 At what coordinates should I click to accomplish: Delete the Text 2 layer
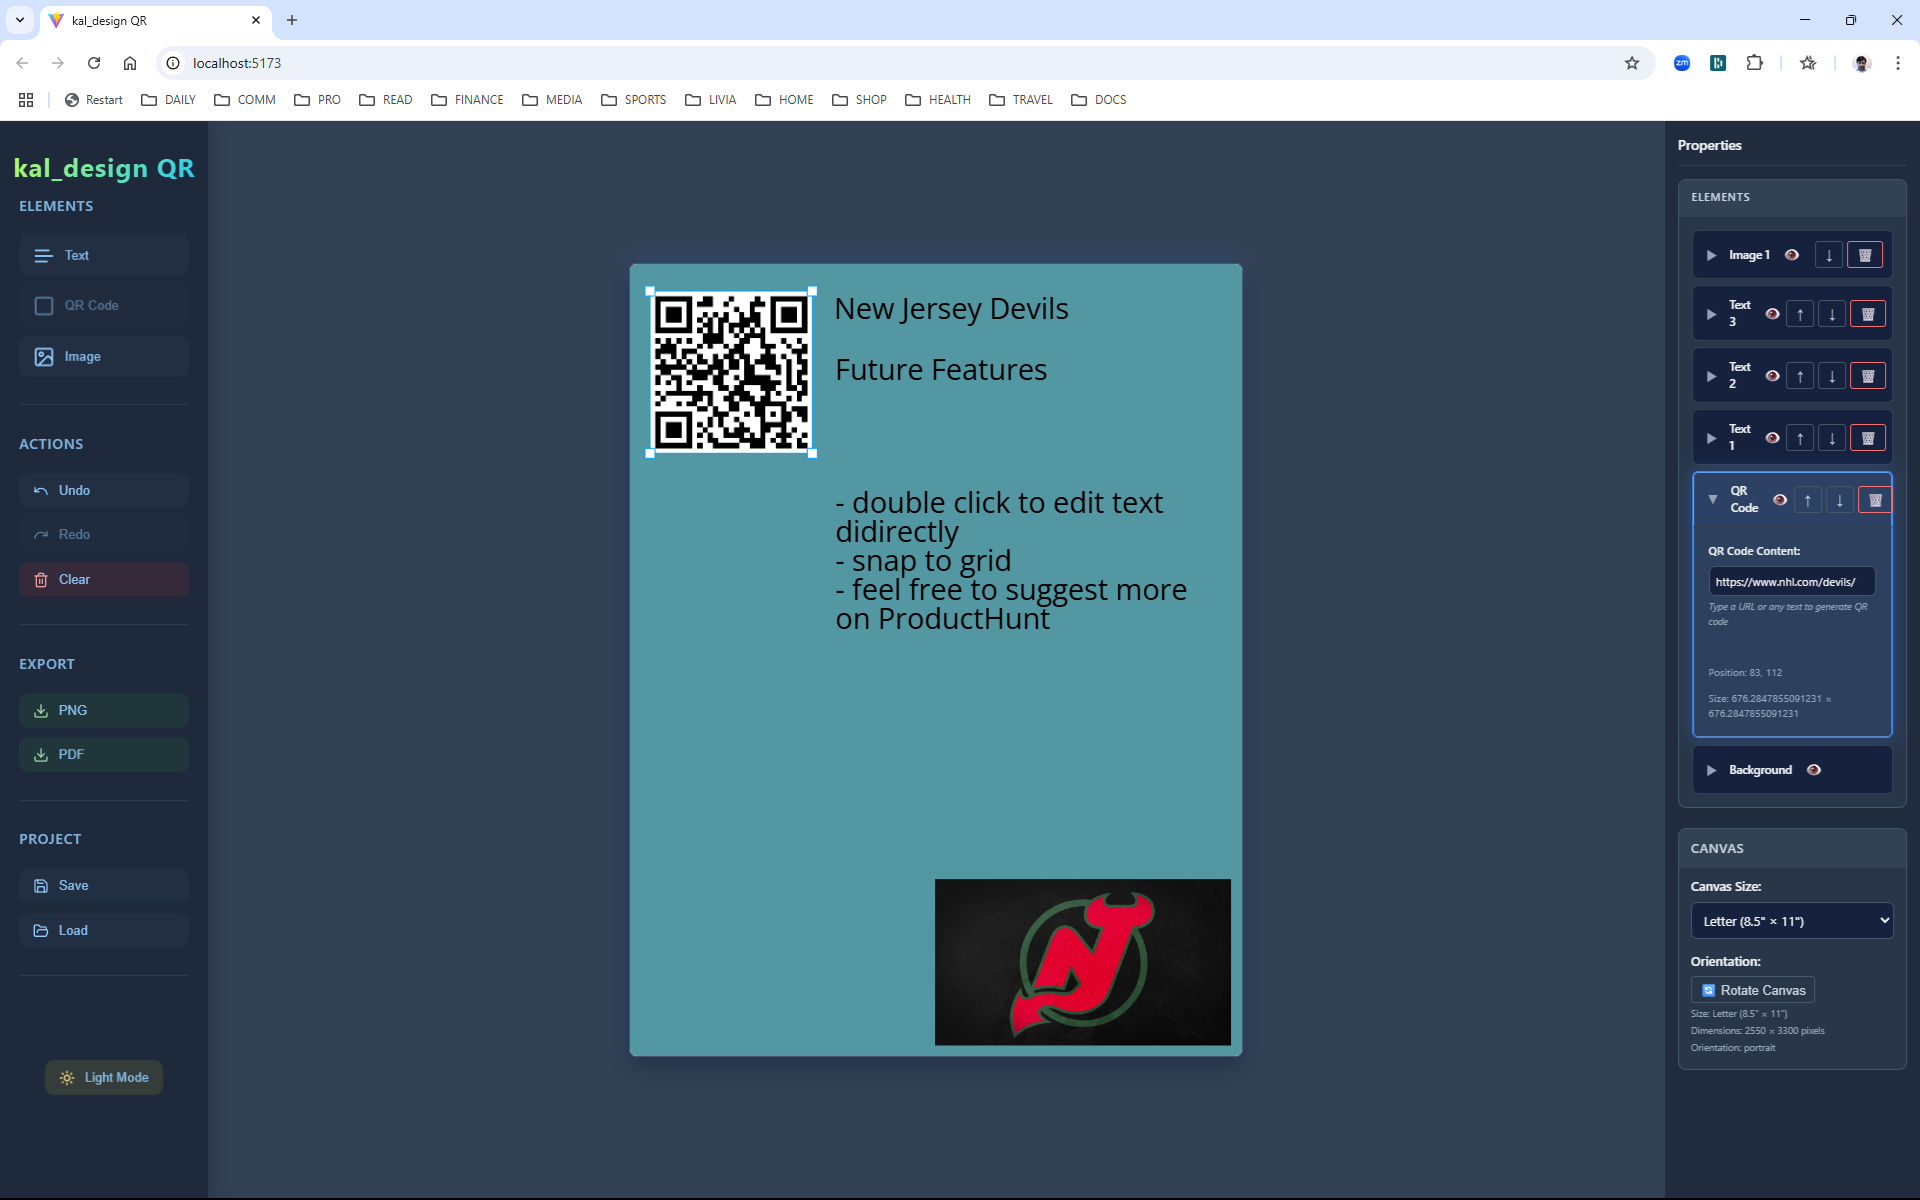click(1868, 376)
